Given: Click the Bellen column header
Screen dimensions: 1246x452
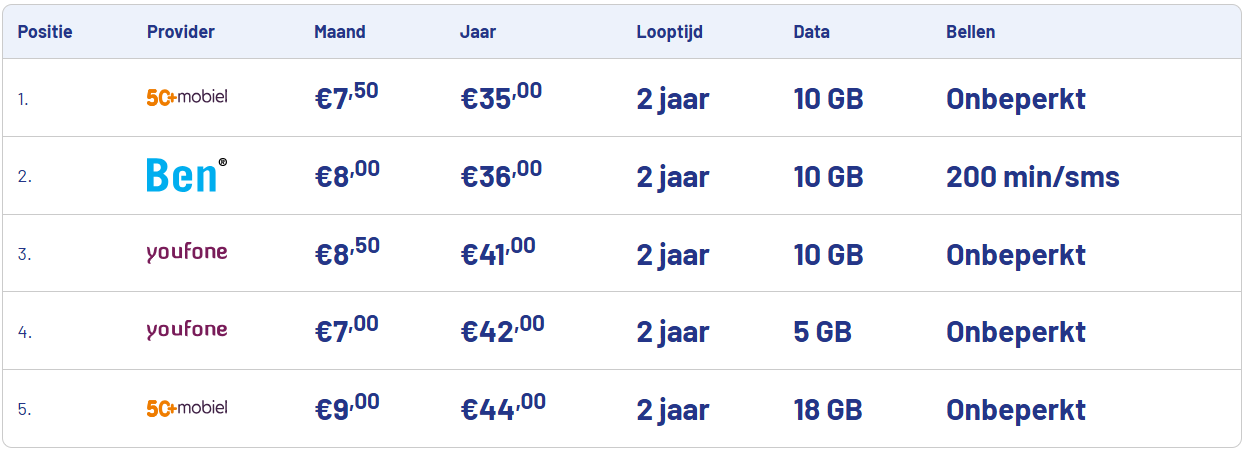Looking at the screenshot, I should tap(970, 32).
